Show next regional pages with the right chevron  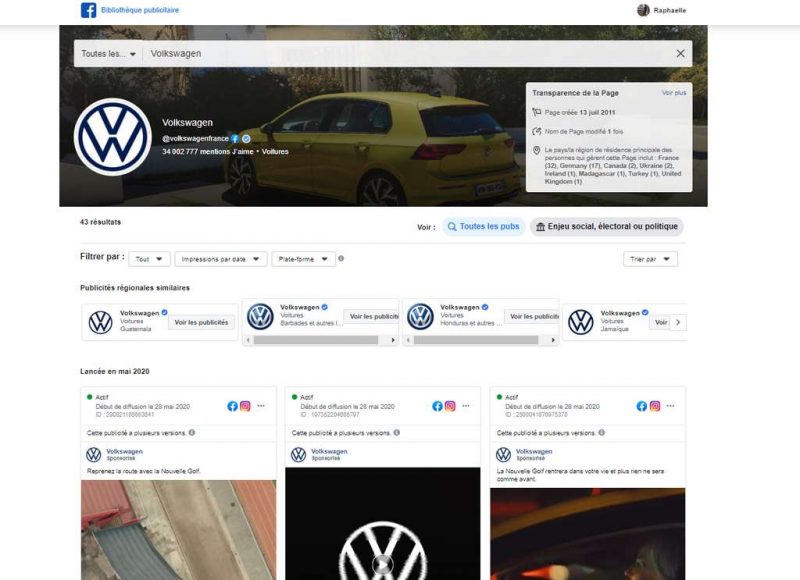[678, 322]
